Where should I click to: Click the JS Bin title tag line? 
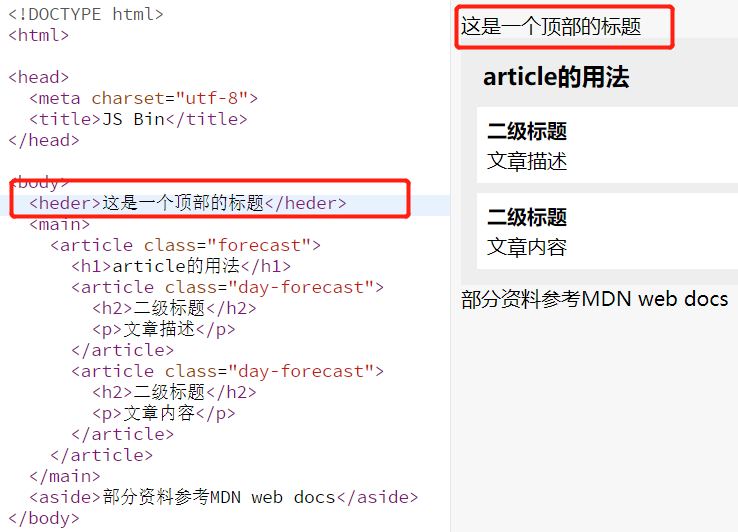138,119
